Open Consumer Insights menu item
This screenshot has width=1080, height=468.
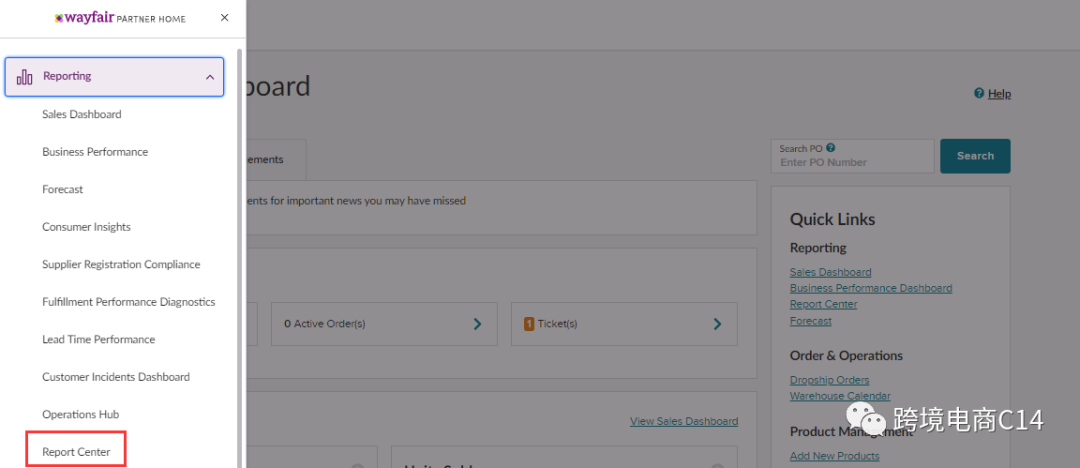point(86,227)
